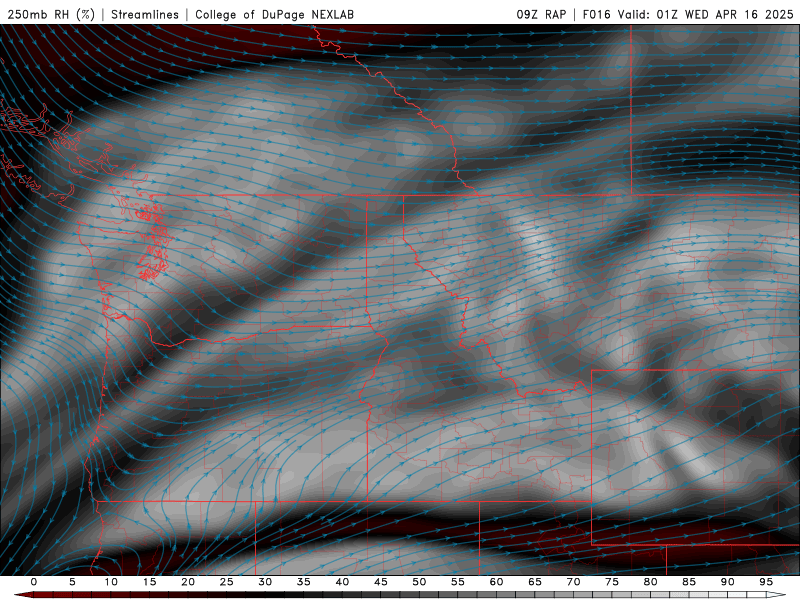Click the "250mb RH (%)" title text
Viewport: 800px width, 600px height.
(x=52, y=14)
